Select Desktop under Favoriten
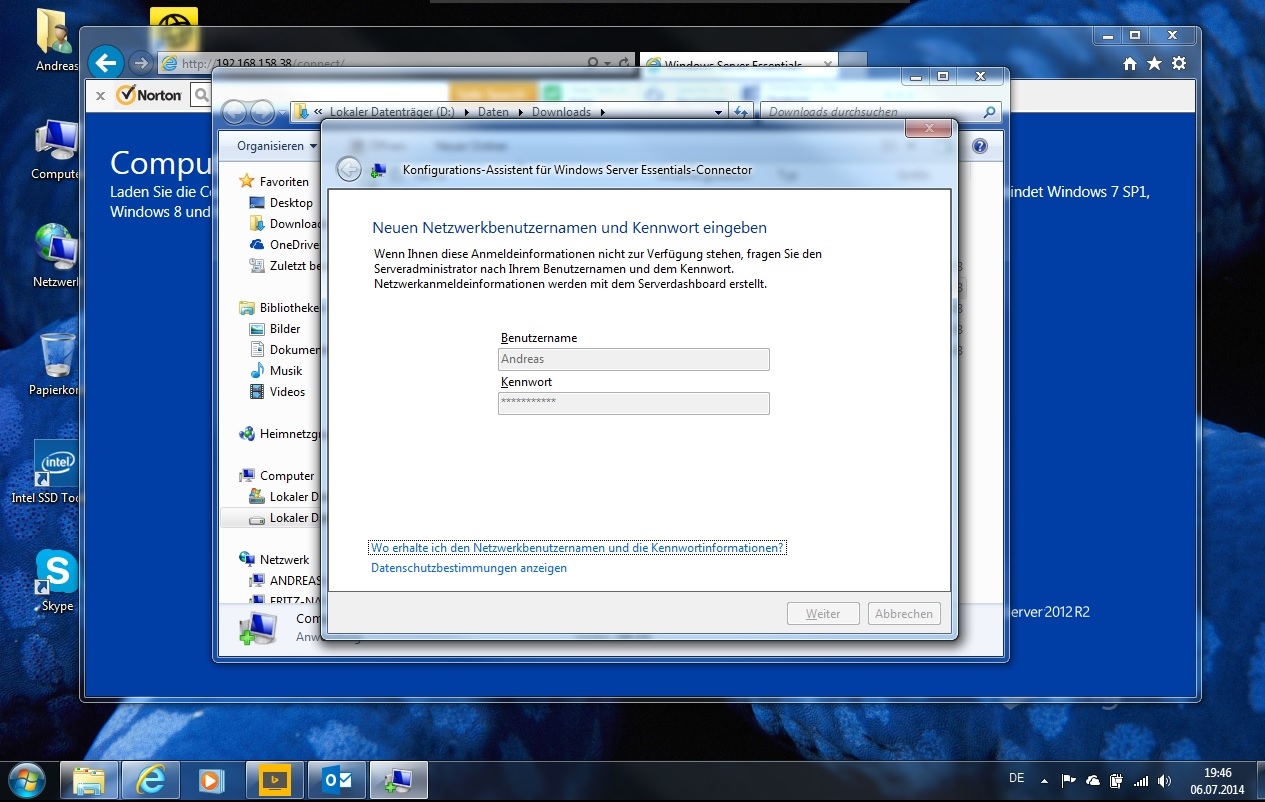1265x802 pixels. (x=291, y=203)
